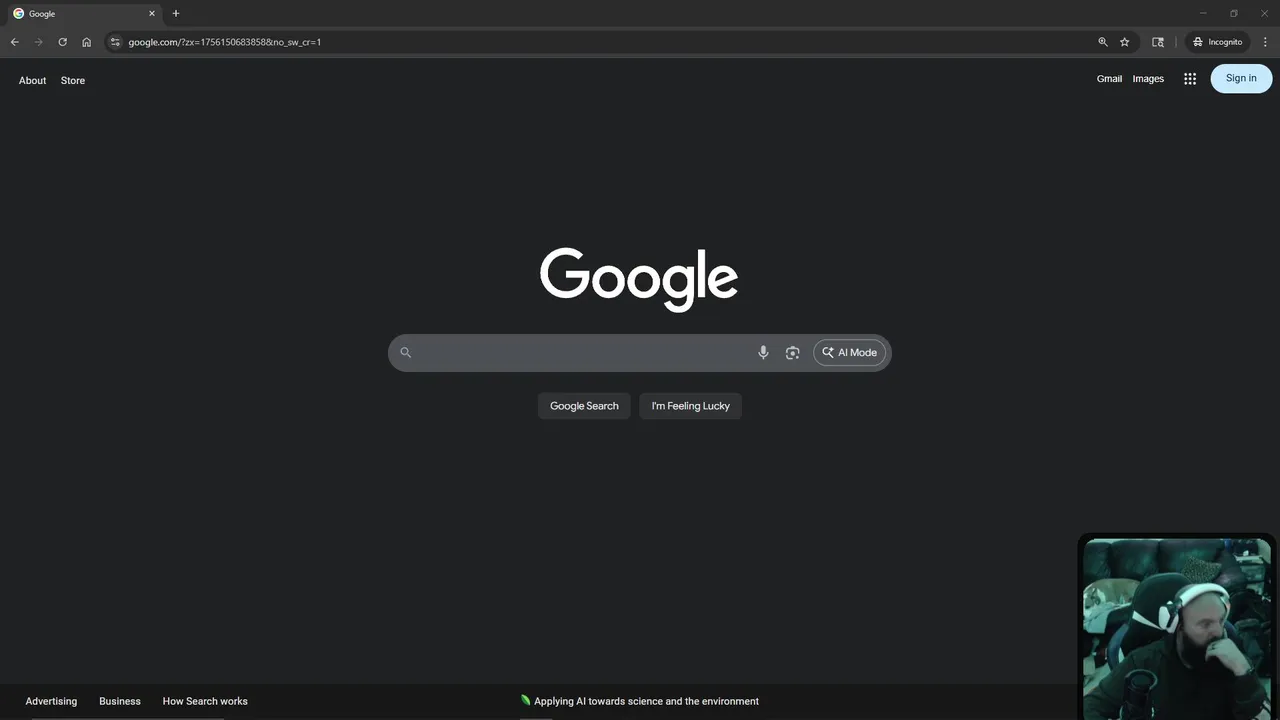Switch to AI Mode
The width and height of the screenshot is (1280, 720).
[x=850, y=352]
